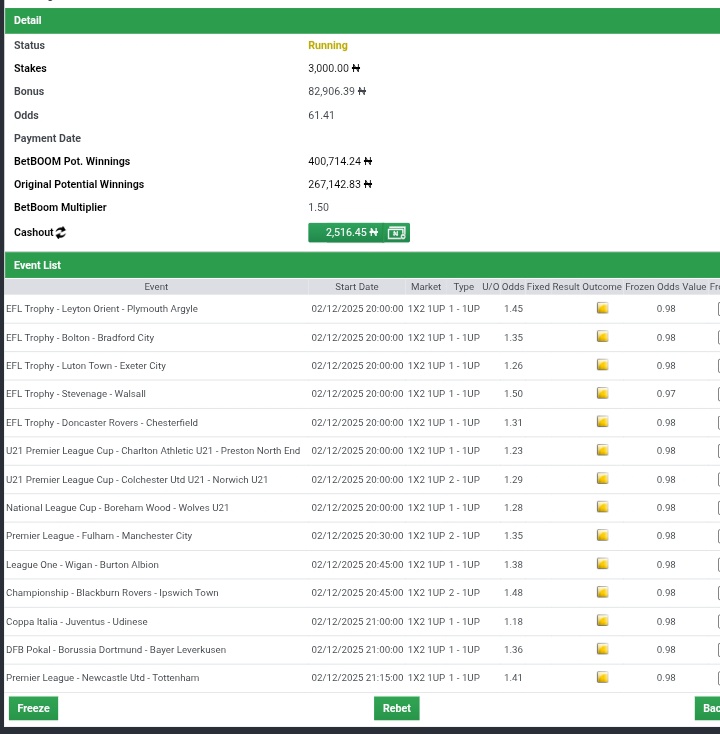720x734 pixels.
Task: Click the stakes value 3,000.00
Action: (x=334, y=68)
